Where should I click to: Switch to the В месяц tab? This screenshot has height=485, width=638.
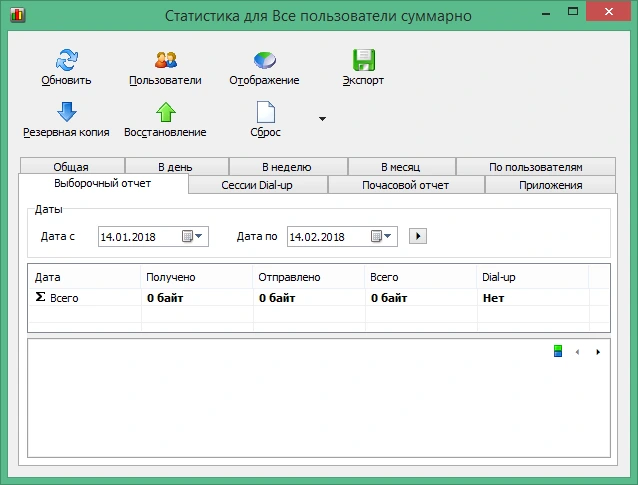402,166
